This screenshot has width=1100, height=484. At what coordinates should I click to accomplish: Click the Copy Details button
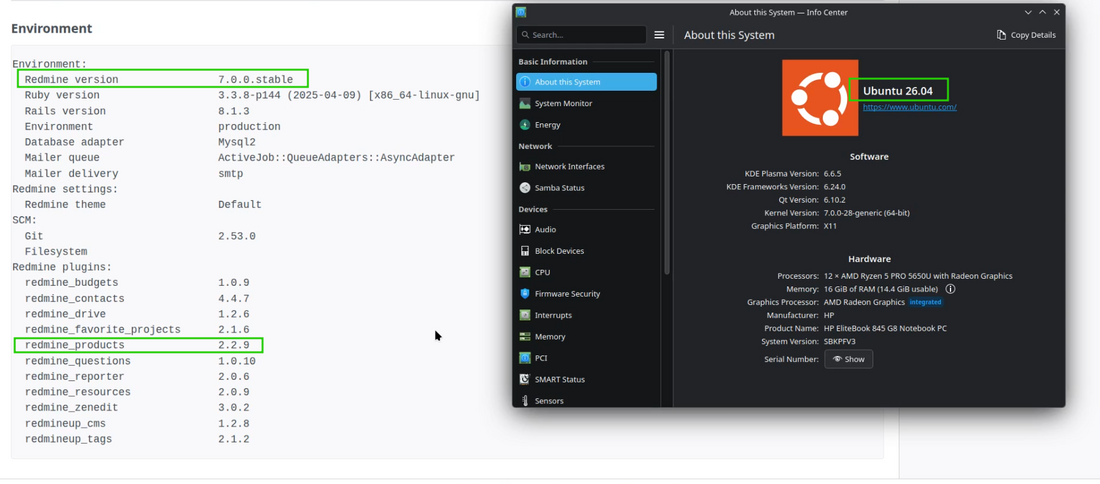pyautogui.click(x=1026, y=35)
